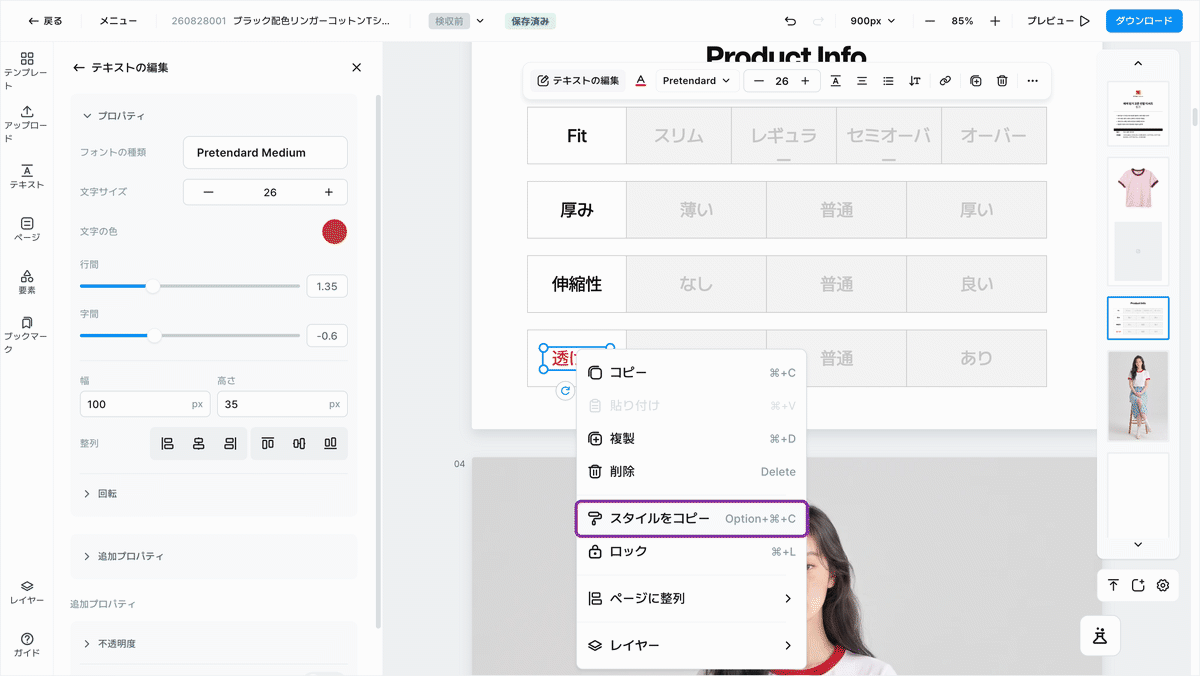Zoom in with the plus next to 85%
This screenshot has height=676, width=1200.
tap(995, 21)
